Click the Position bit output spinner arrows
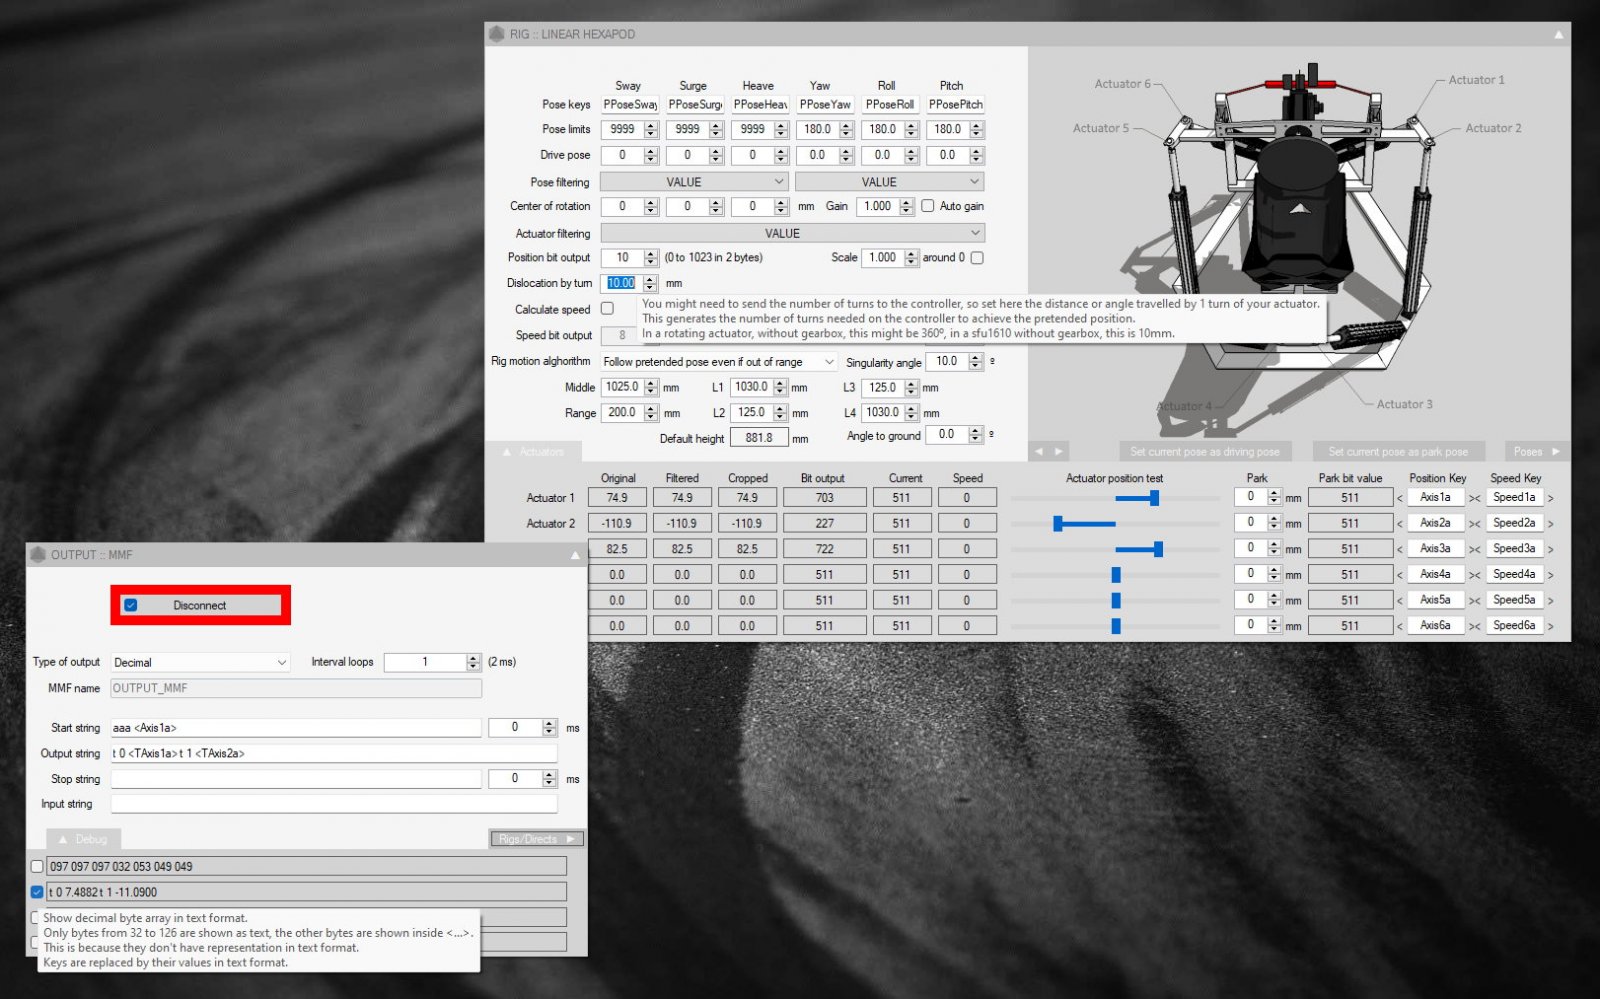Screen dimensions: 1600x999 (x=651, y=258)
